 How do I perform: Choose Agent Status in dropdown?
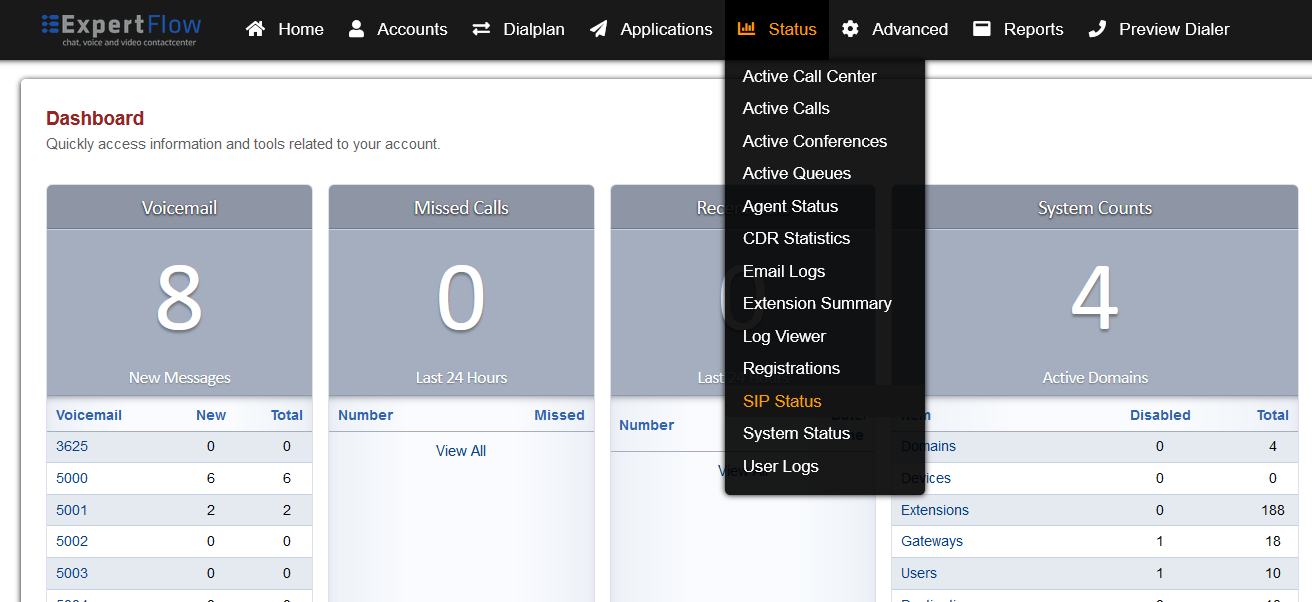[x=790, y=206]
